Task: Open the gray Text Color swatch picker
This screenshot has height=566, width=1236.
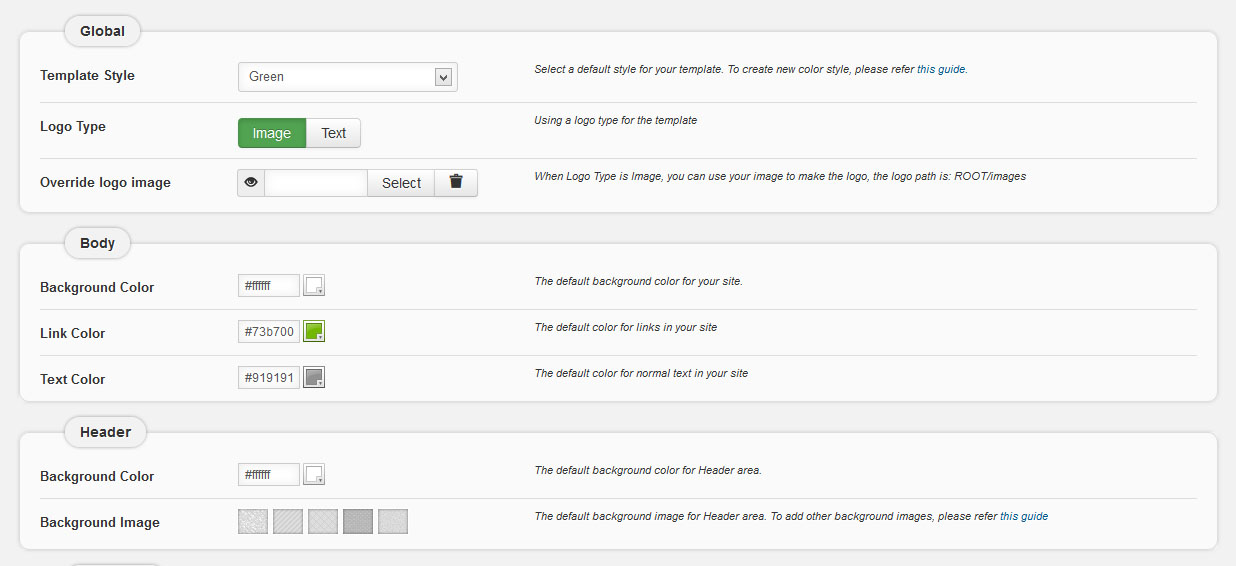Action: point(314,378)
